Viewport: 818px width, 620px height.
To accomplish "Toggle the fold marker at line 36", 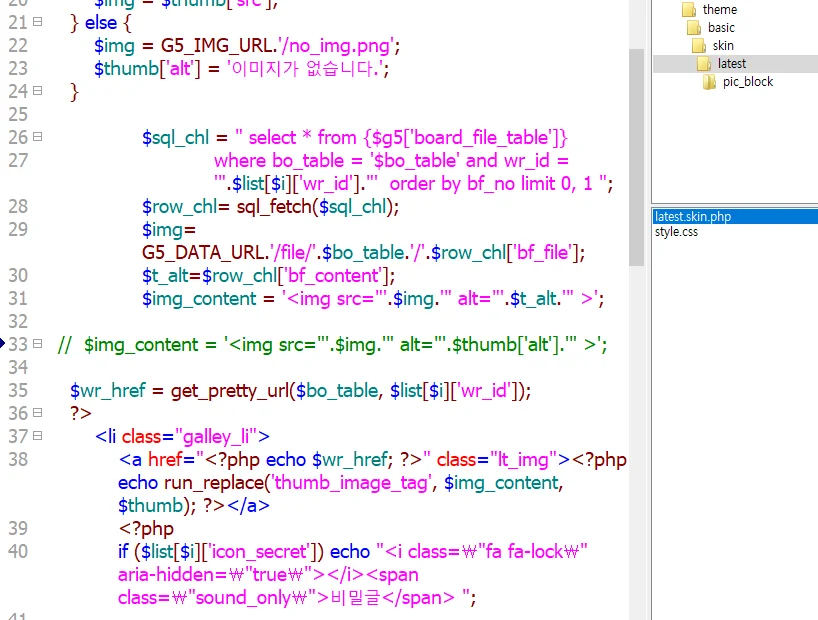I will point(37,413).
